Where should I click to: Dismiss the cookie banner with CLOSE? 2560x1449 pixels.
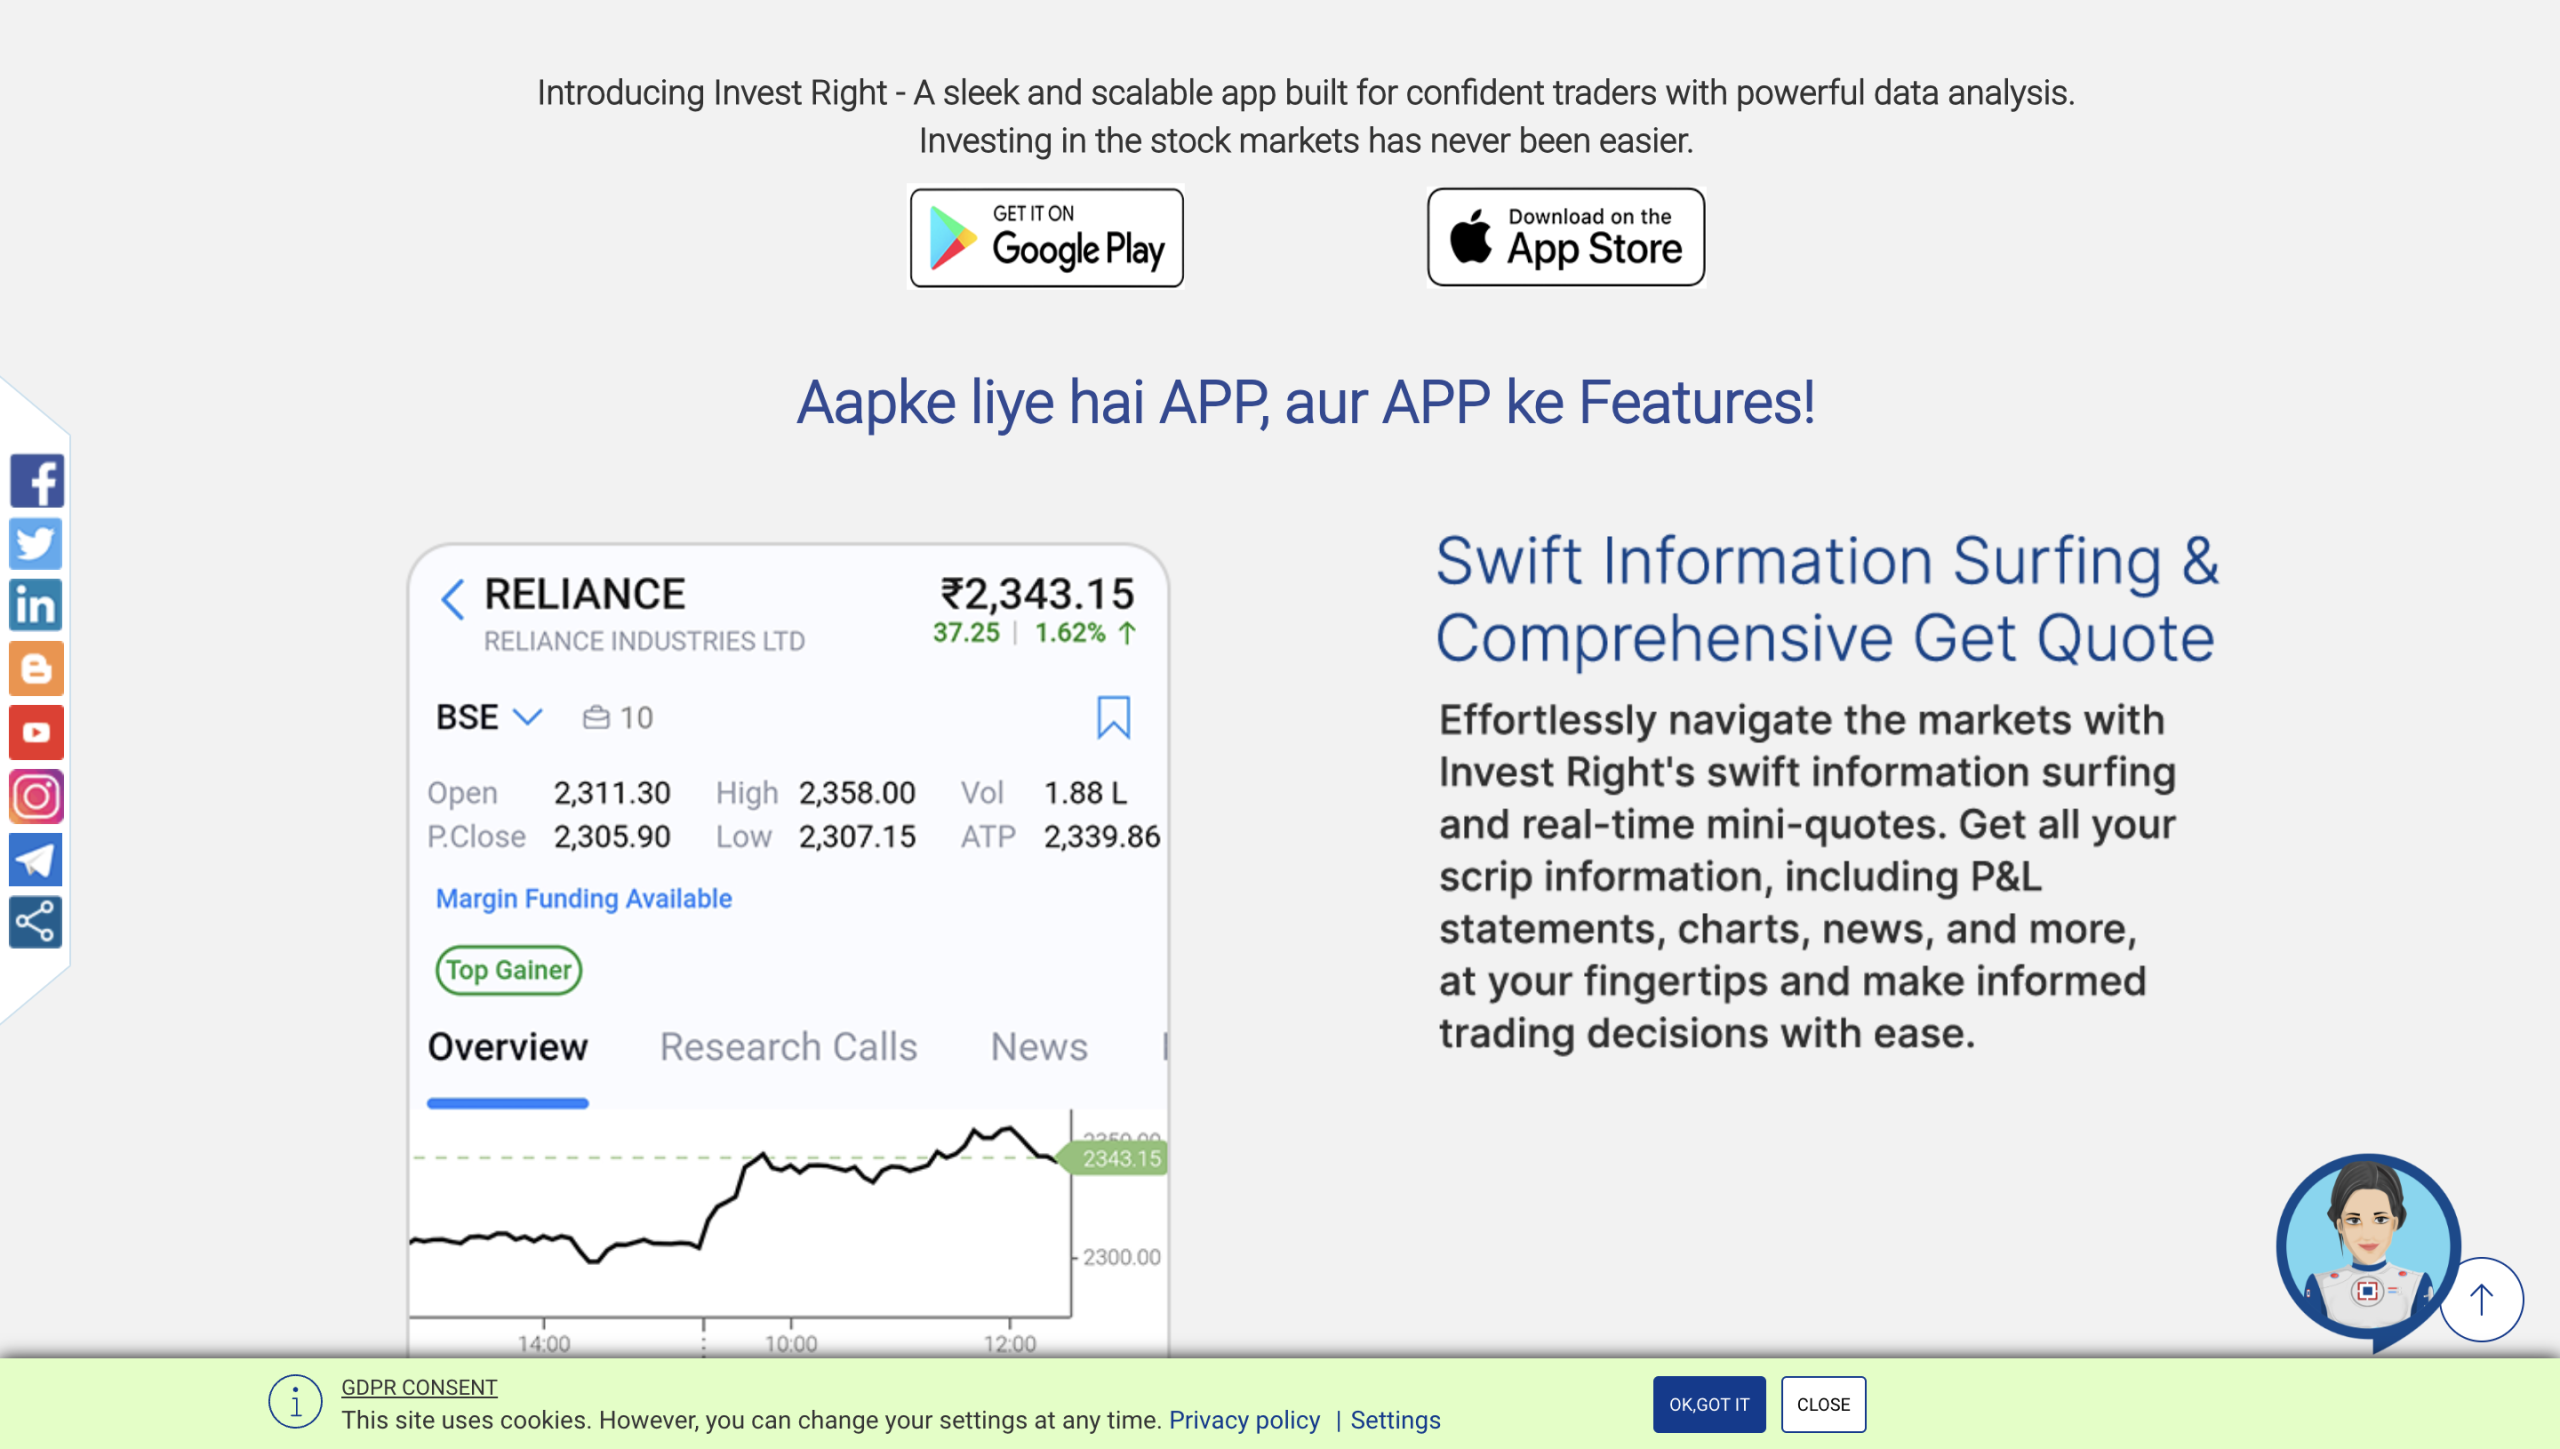tap(1823, 1404)
